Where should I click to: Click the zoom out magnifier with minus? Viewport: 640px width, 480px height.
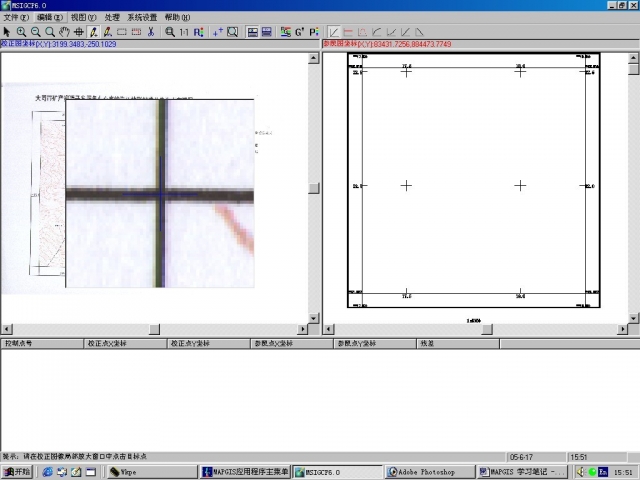click(x=35, y=32)
